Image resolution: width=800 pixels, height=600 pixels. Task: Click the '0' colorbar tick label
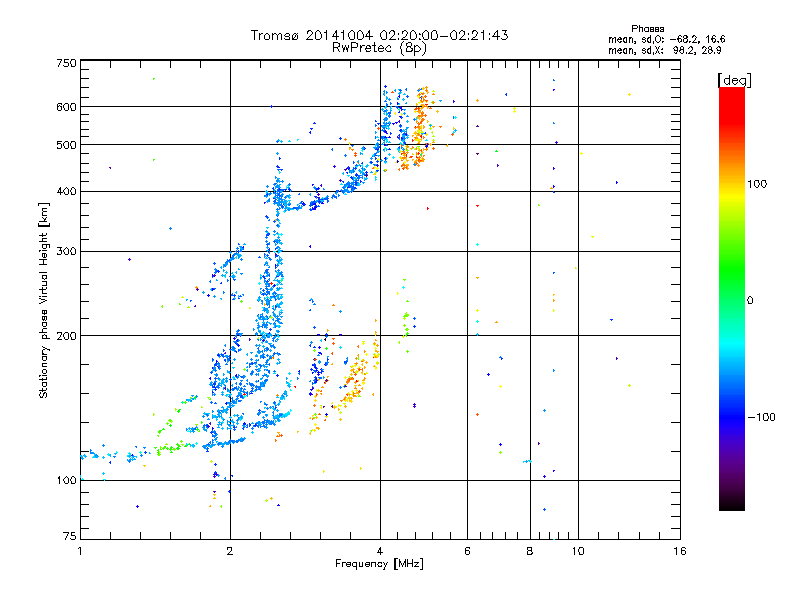tap(750, 300)
